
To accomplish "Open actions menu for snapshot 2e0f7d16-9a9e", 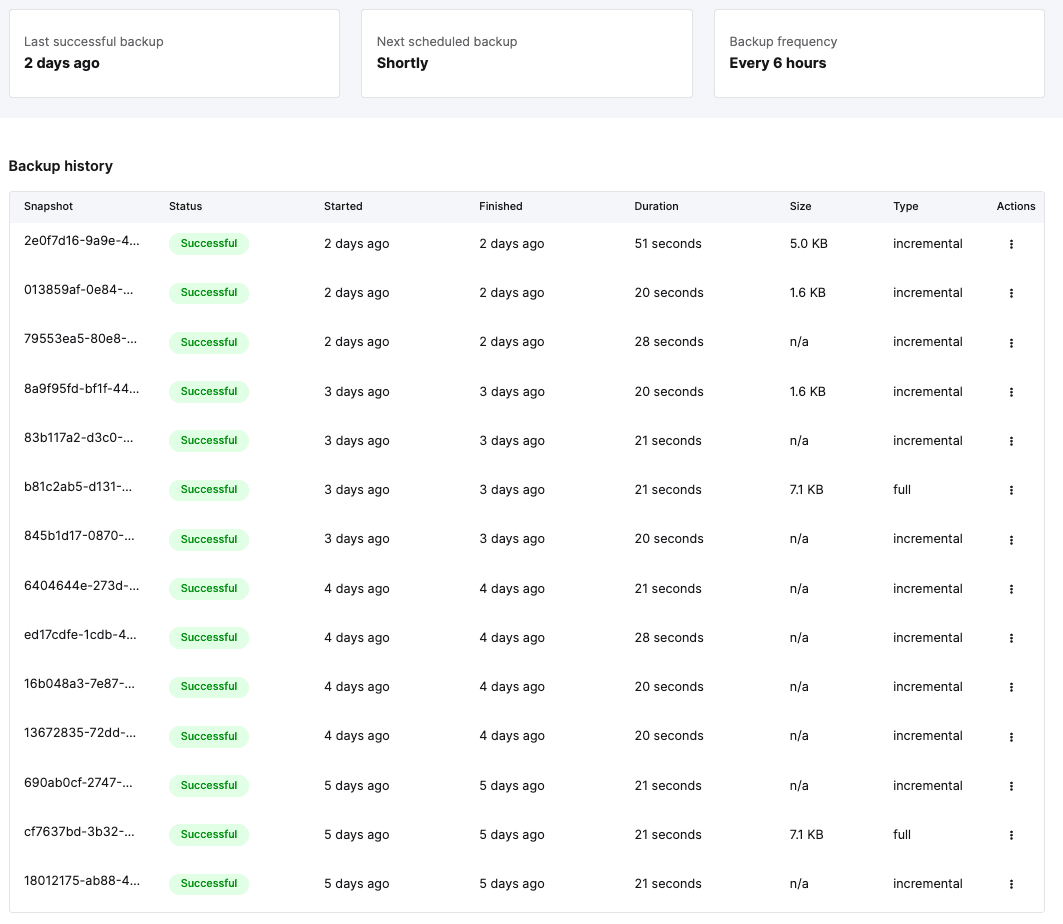I will click(1011, 244).
